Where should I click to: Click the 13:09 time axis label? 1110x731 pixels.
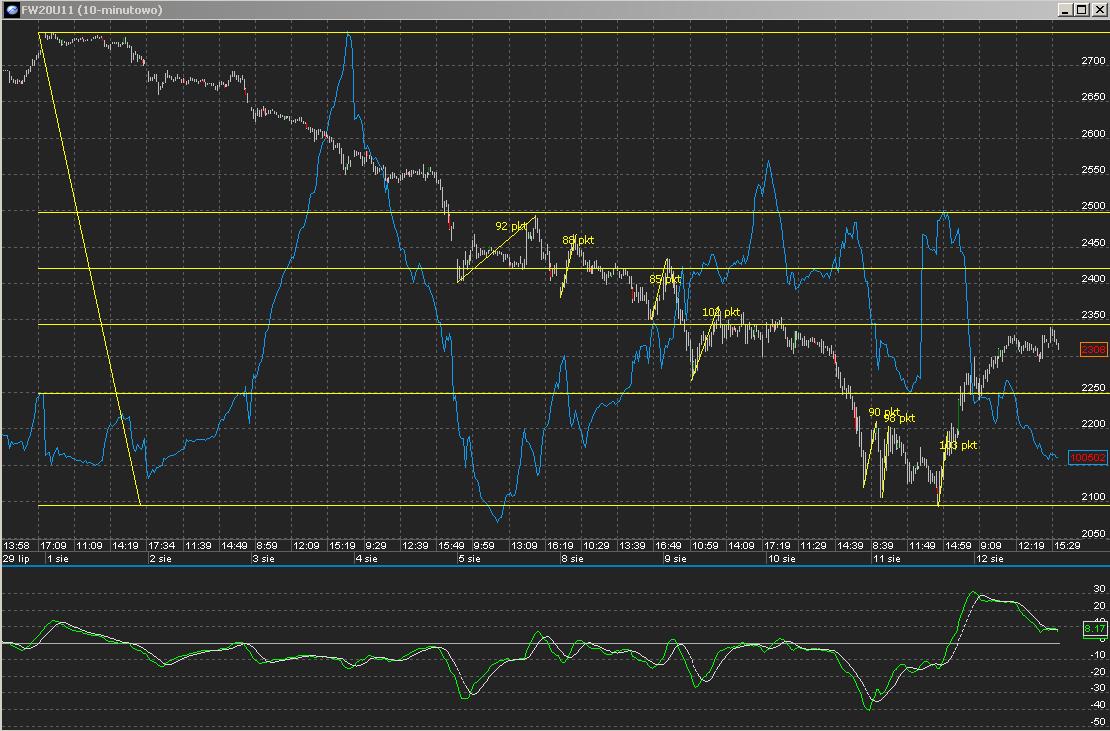(x=524, y=546)
